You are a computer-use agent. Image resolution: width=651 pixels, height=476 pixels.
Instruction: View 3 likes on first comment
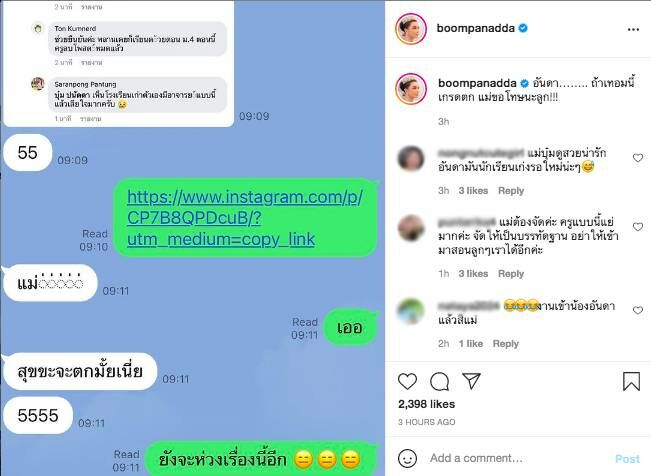(x=473, y=191)
